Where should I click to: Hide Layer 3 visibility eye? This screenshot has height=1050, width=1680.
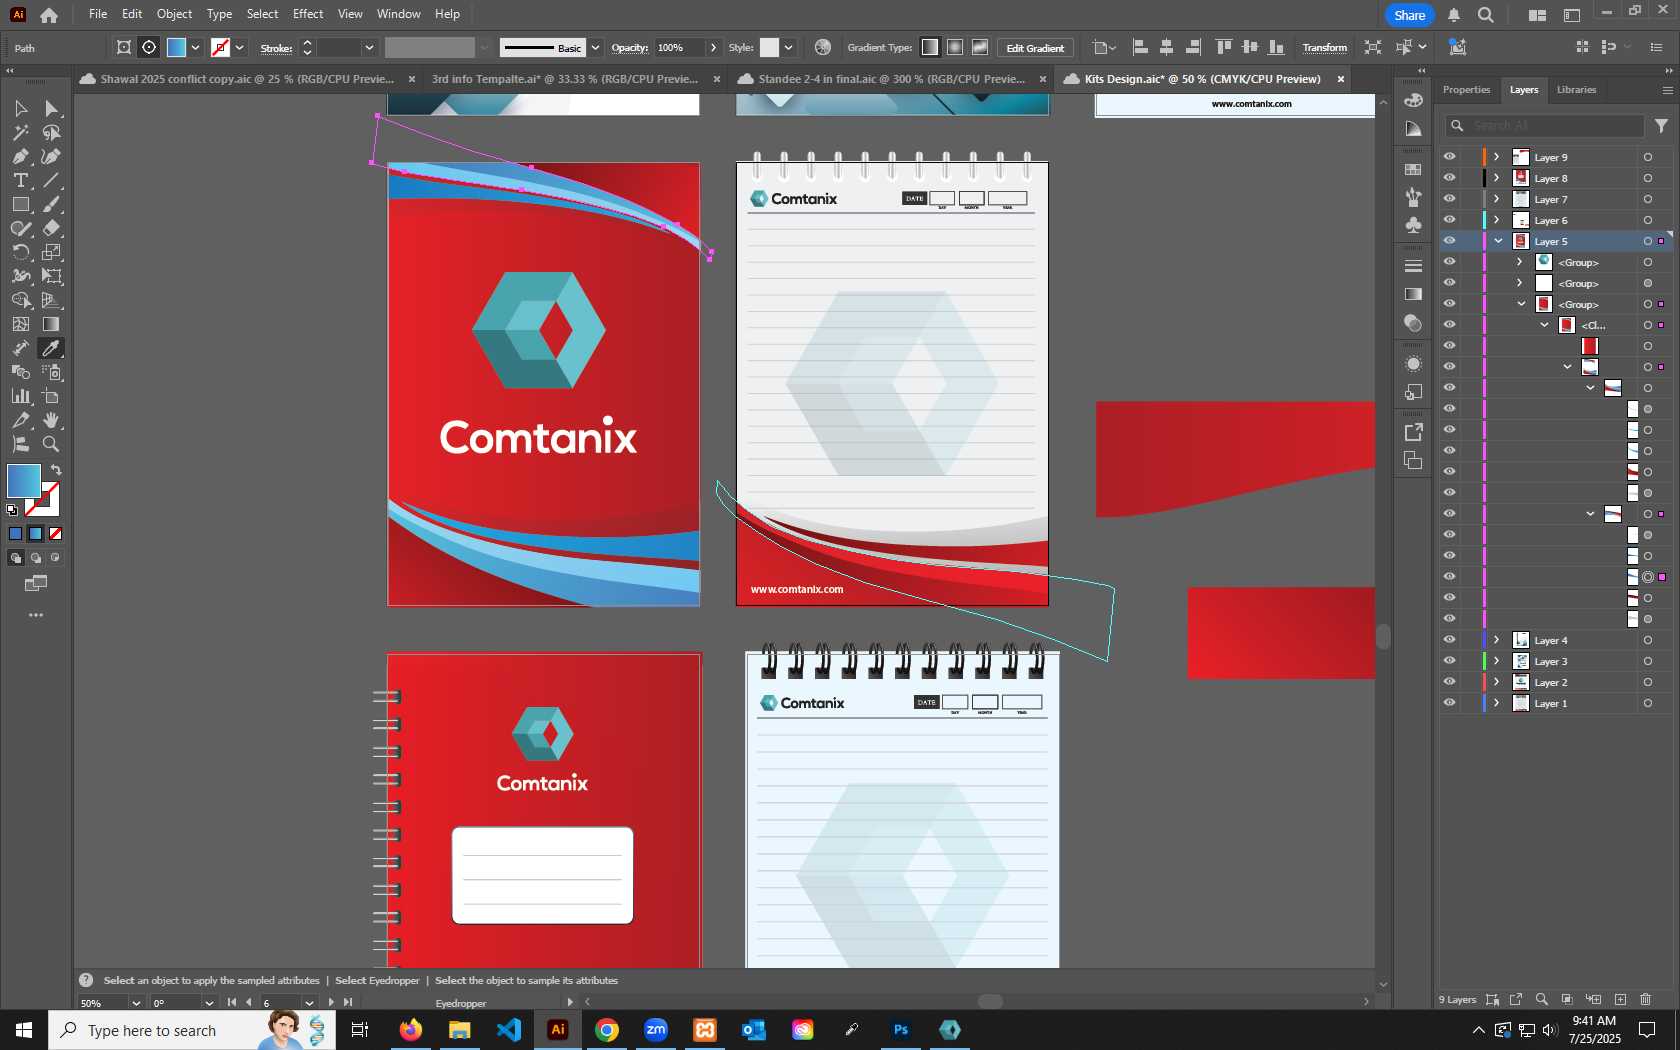point(1449,661)
